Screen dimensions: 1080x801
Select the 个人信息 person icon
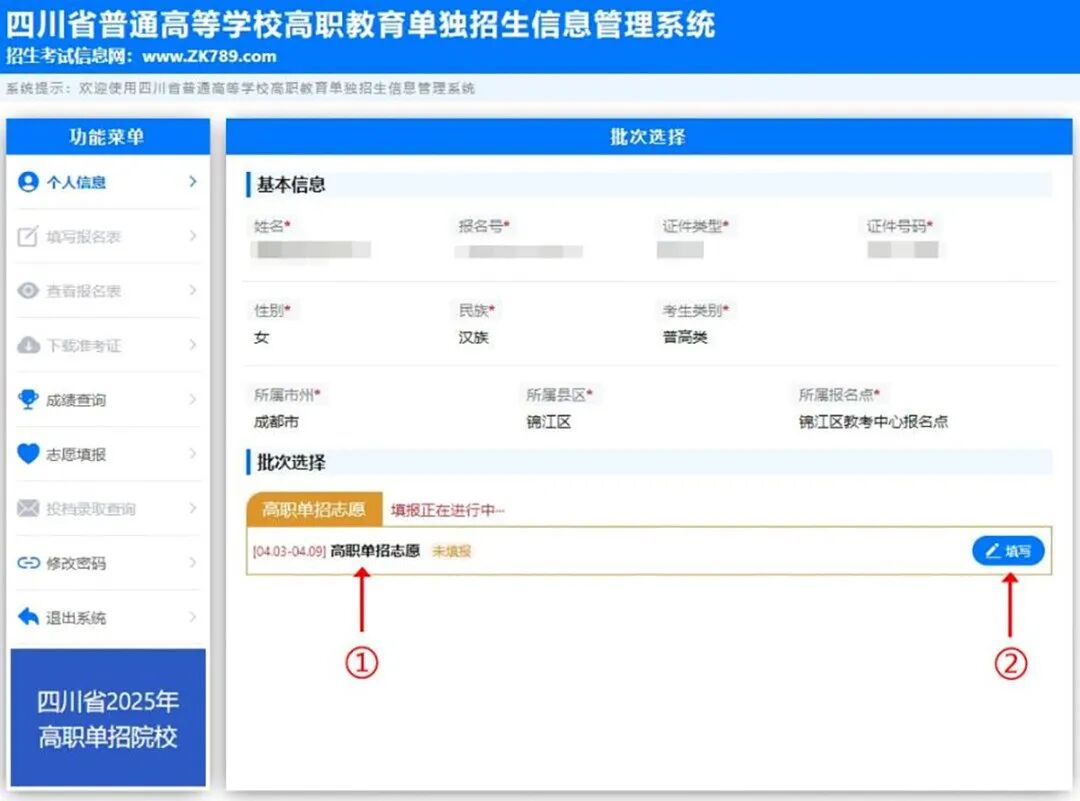[30, 182]
